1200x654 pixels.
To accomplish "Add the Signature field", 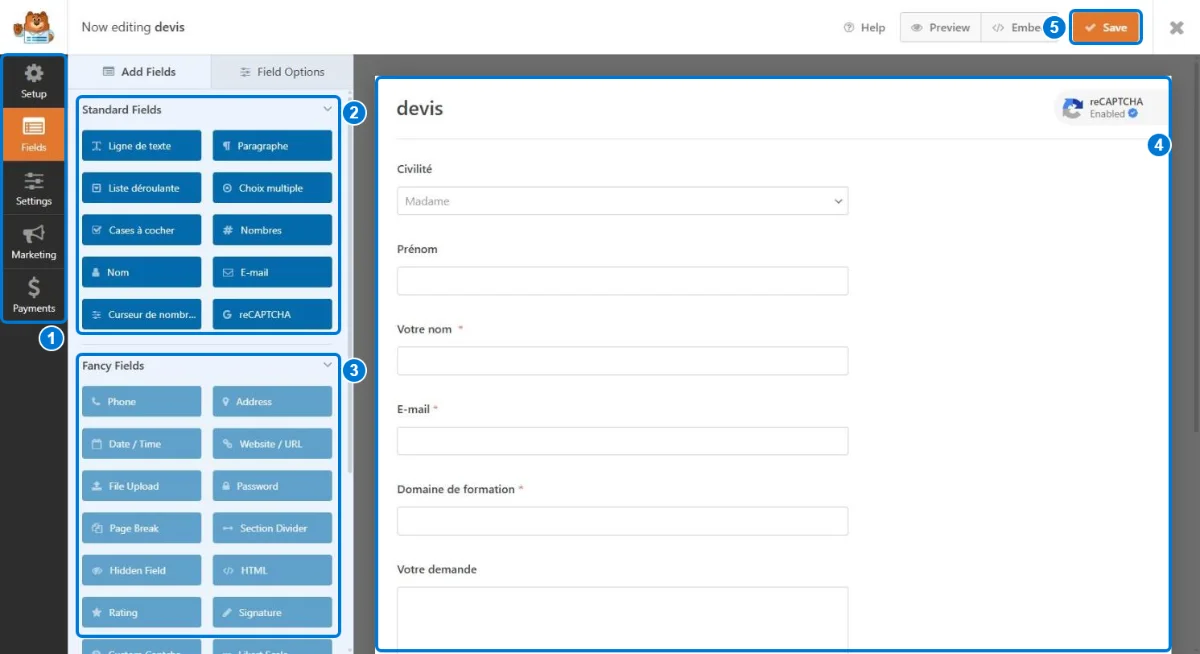I will coord(272,612).
